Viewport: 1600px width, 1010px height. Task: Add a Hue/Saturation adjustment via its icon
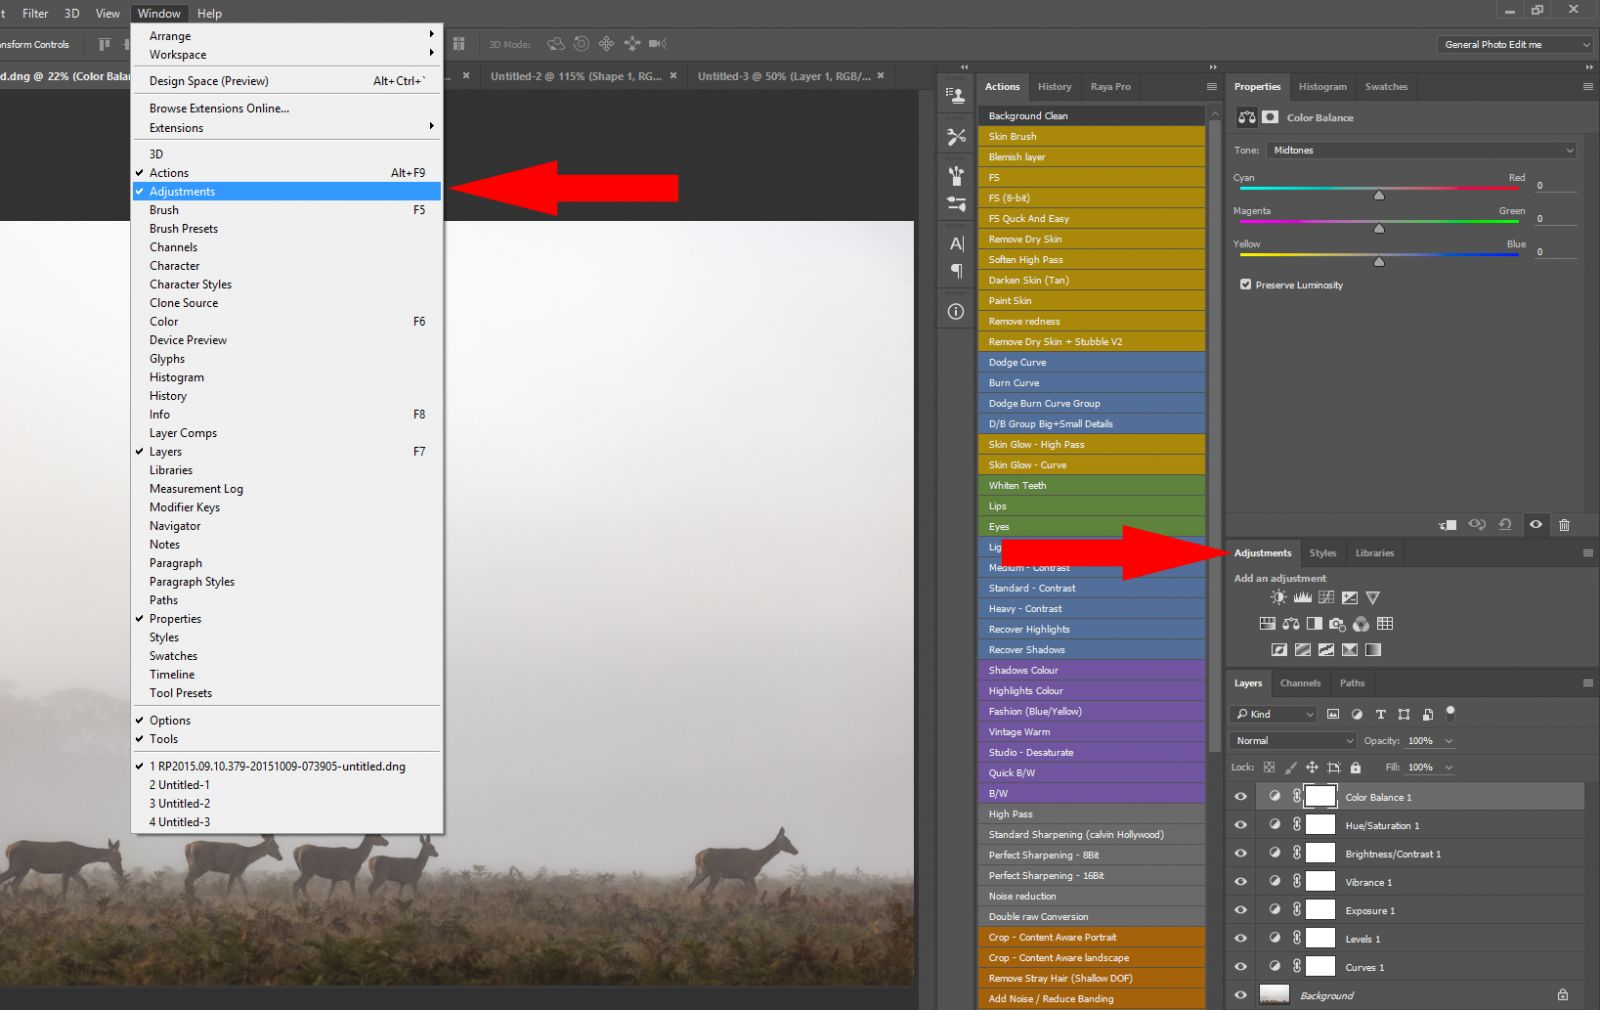(x=1265, y=623)
